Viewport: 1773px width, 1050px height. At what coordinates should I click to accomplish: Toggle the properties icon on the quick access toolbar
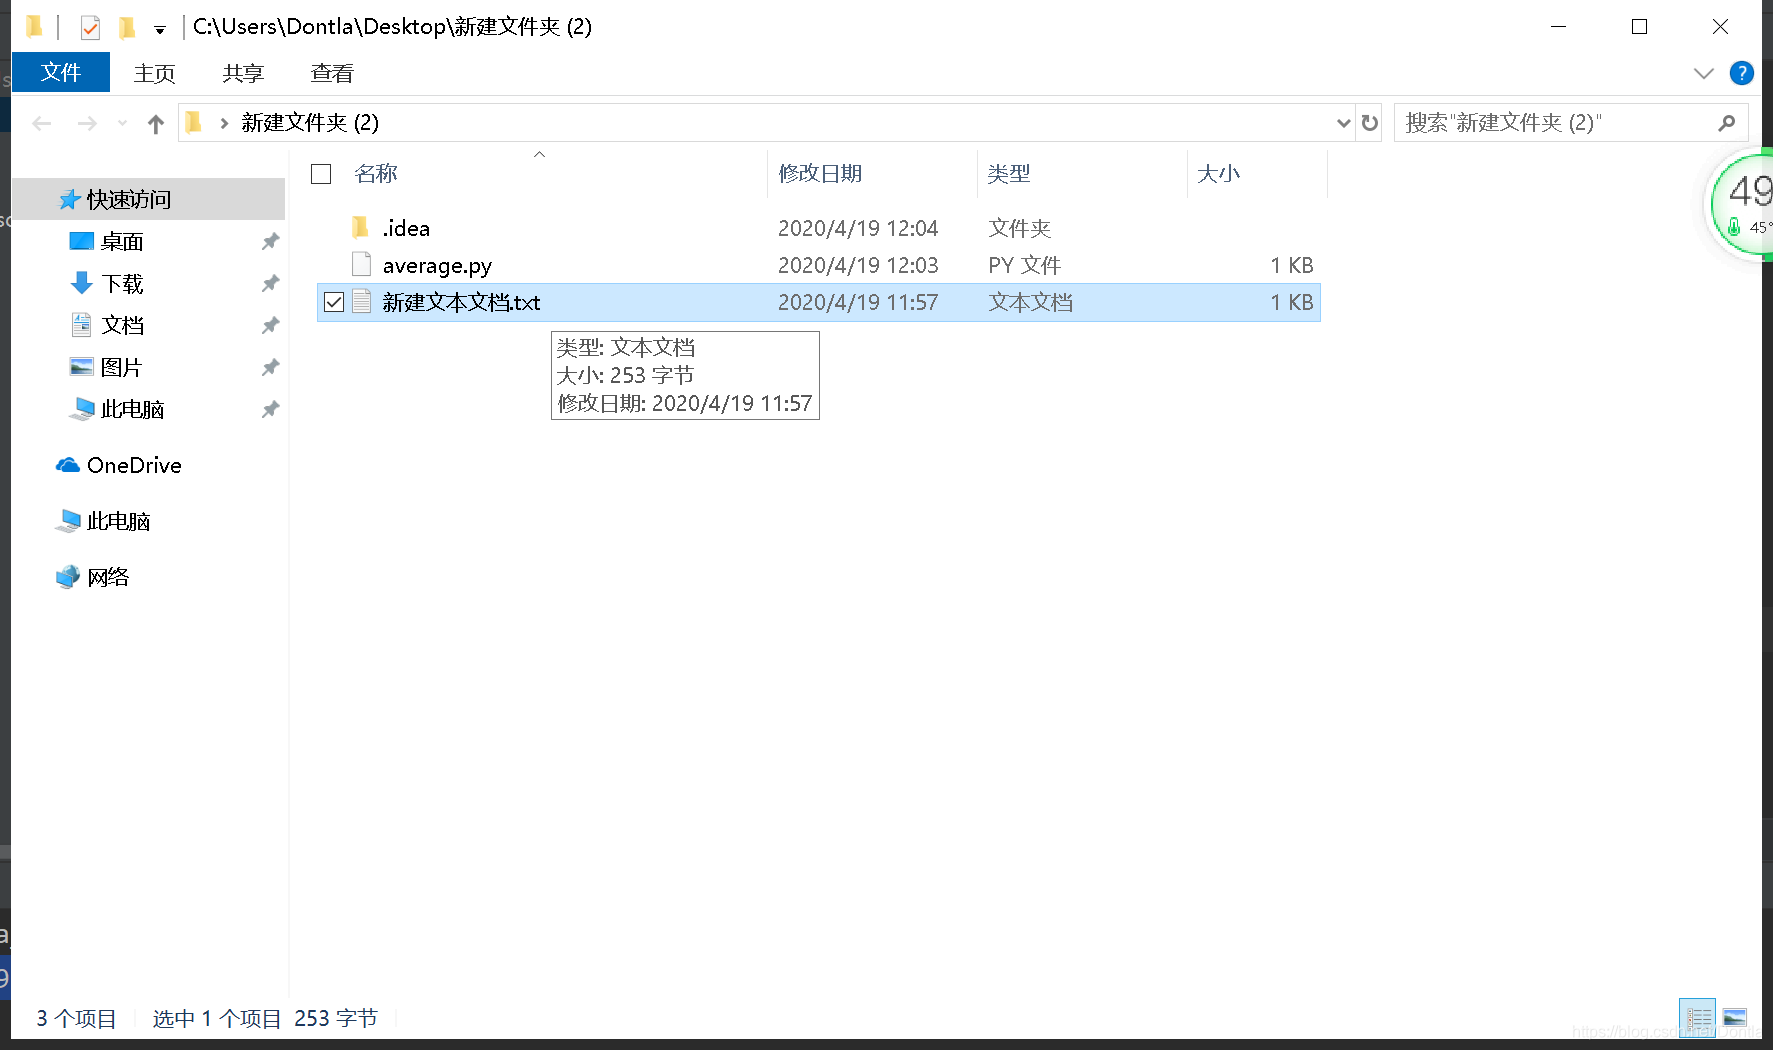tap(89, 27)
